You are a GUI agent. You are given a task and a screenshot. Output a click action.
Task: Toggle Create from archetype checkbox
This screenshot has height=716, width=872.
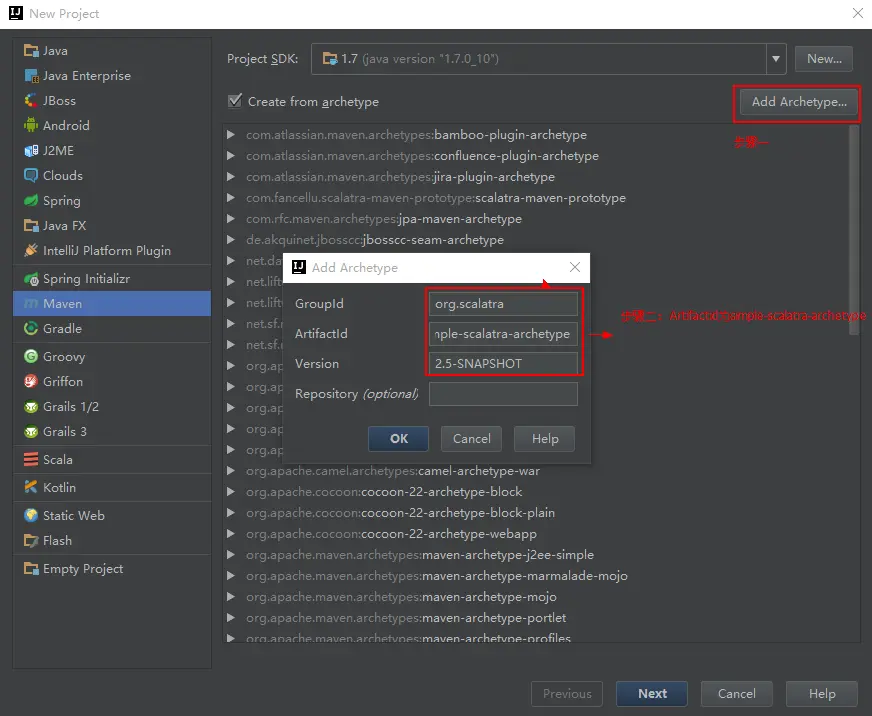(x=235, y=101)
